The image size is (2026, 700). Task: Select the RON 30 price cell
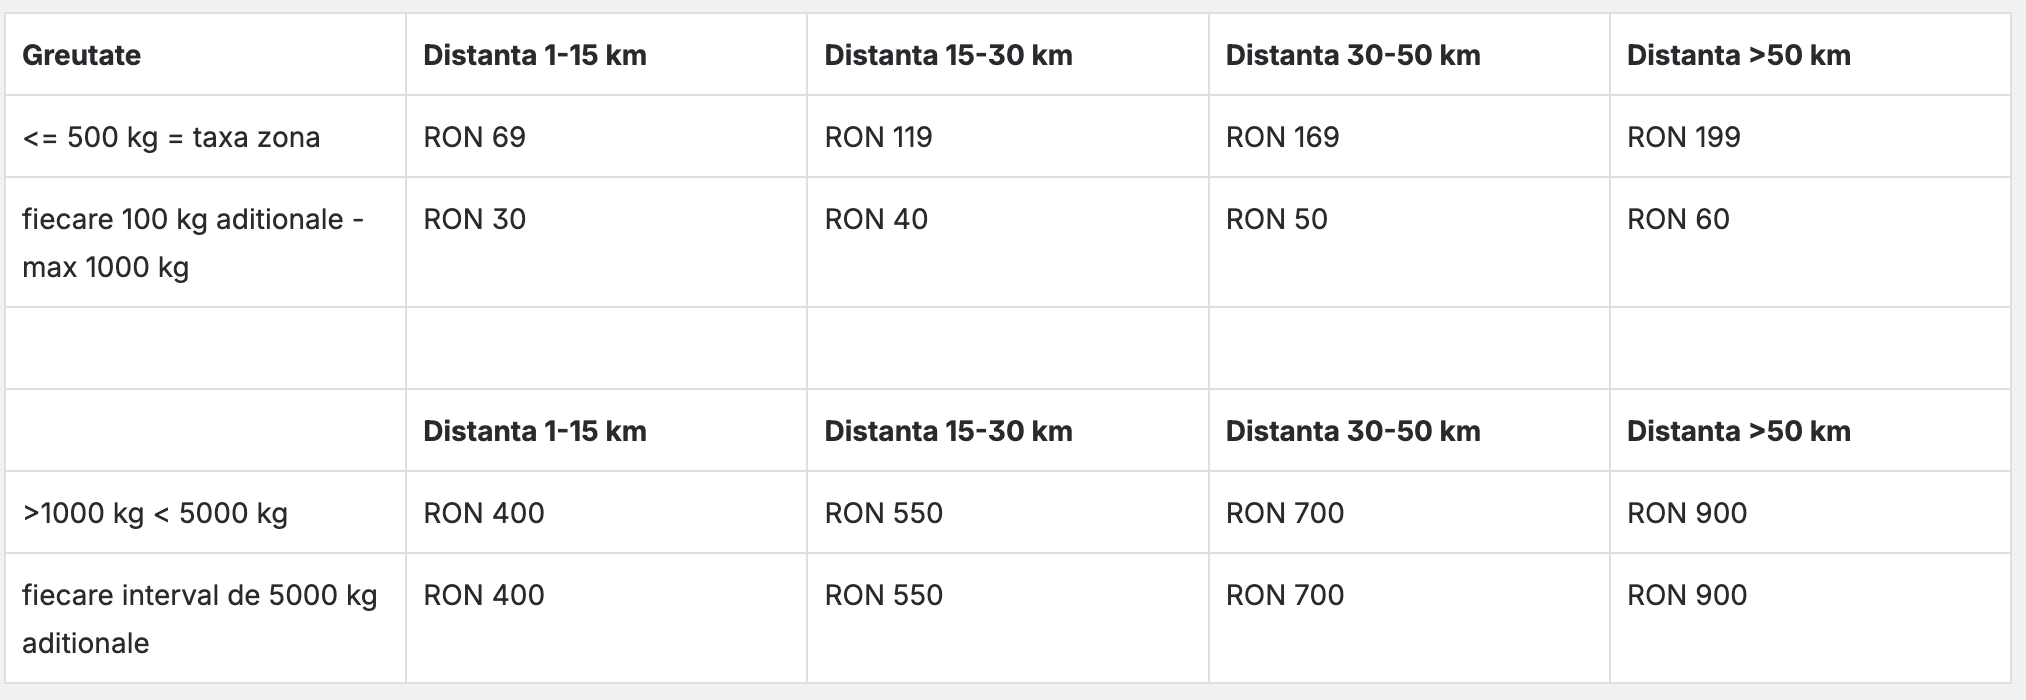click(474, 219)
